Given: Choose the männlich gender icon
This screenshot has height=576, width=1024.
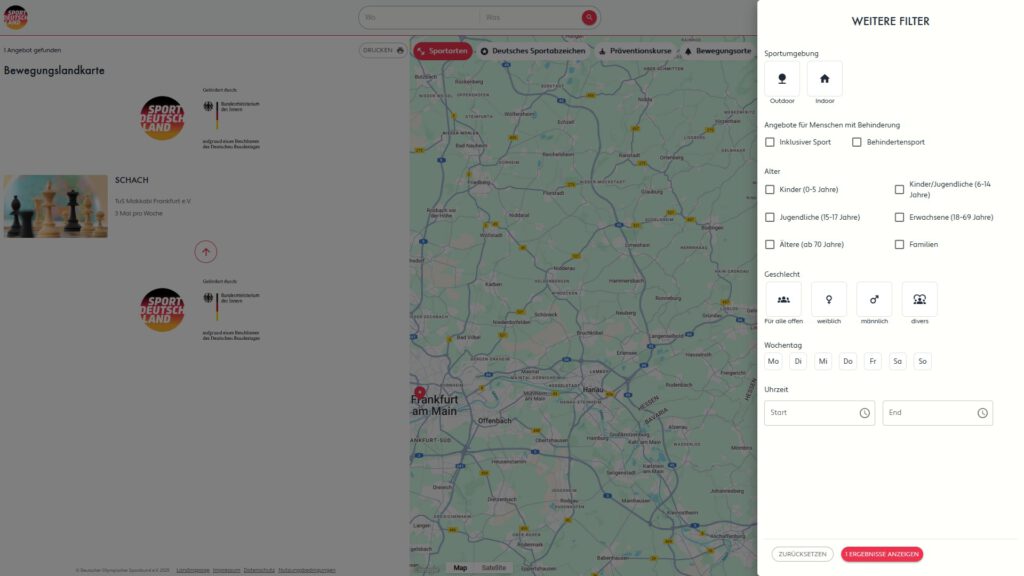Looking at the screenshot, I should (874, 299).
